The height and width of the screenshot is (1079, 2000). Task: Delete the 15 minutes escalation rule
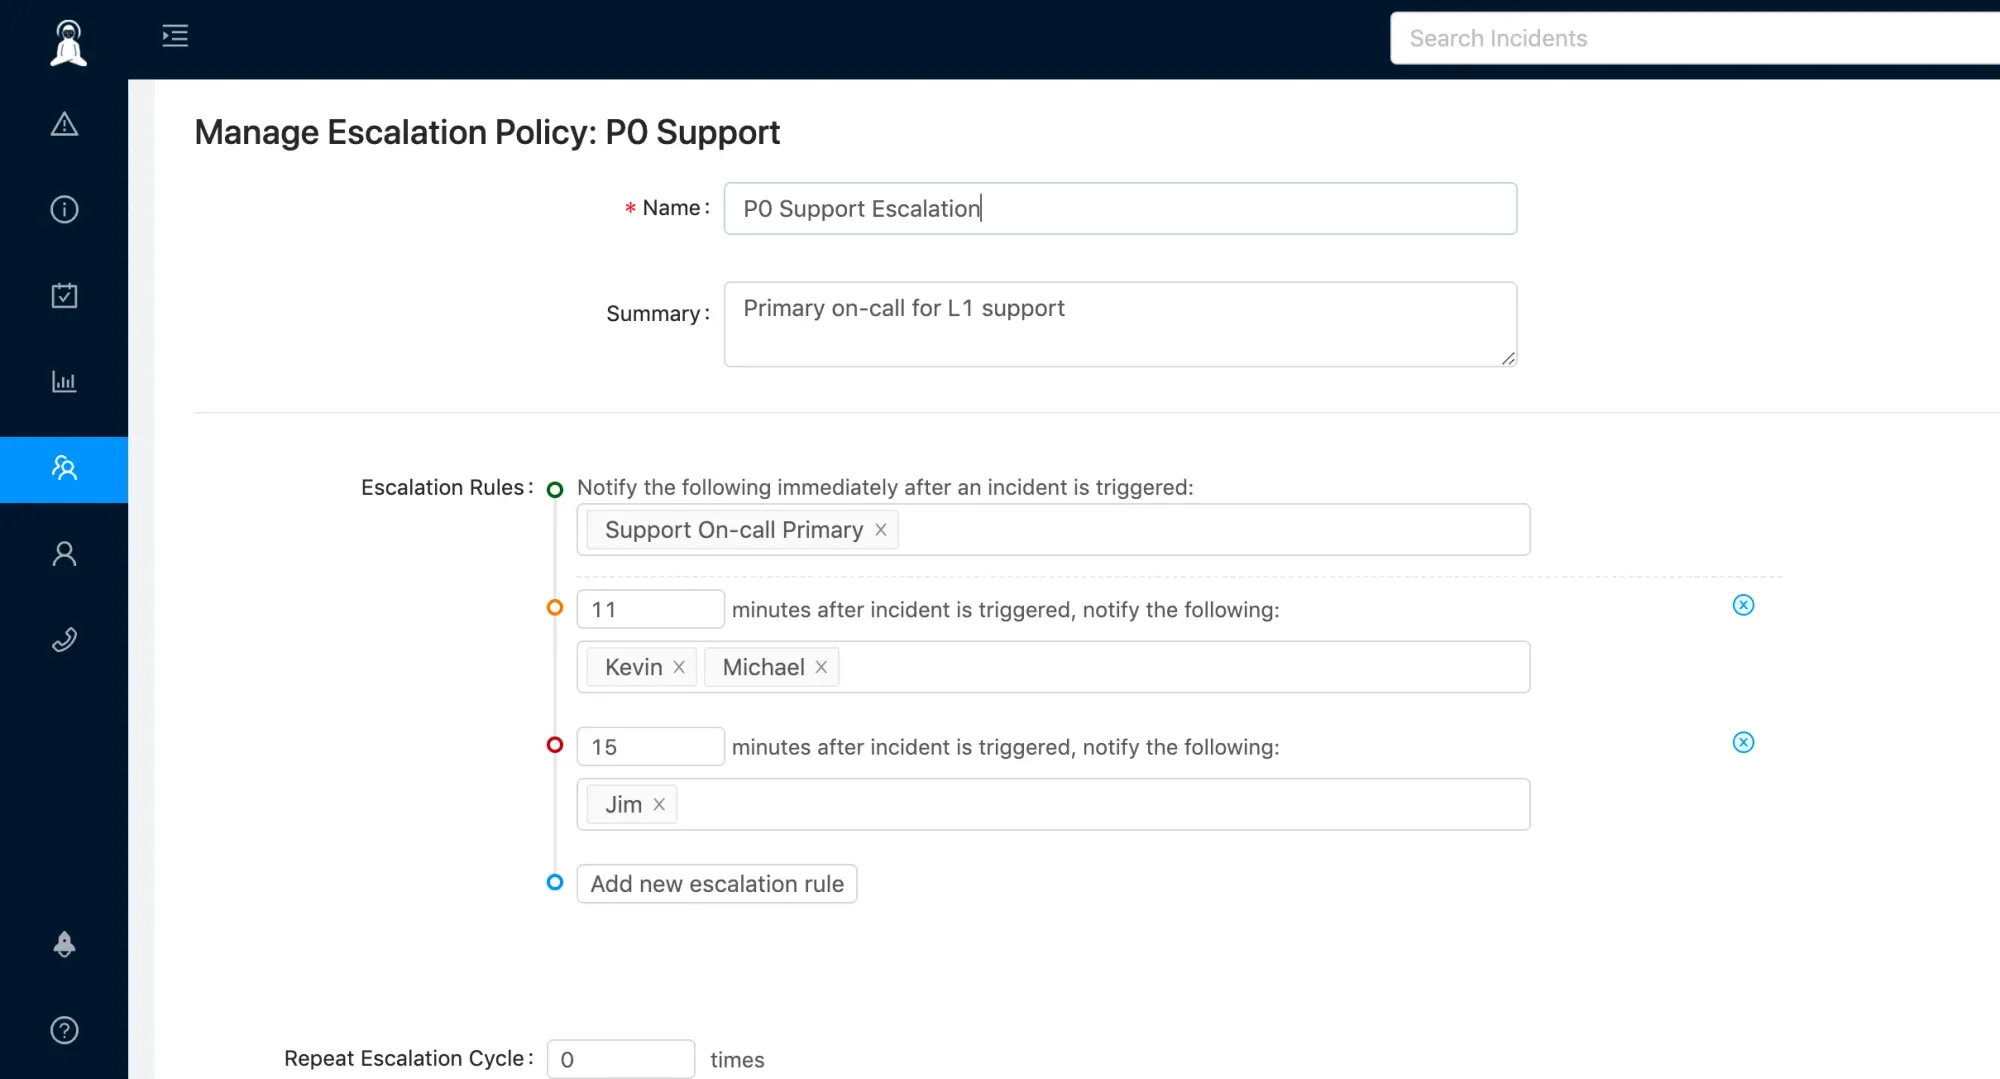1743,742
